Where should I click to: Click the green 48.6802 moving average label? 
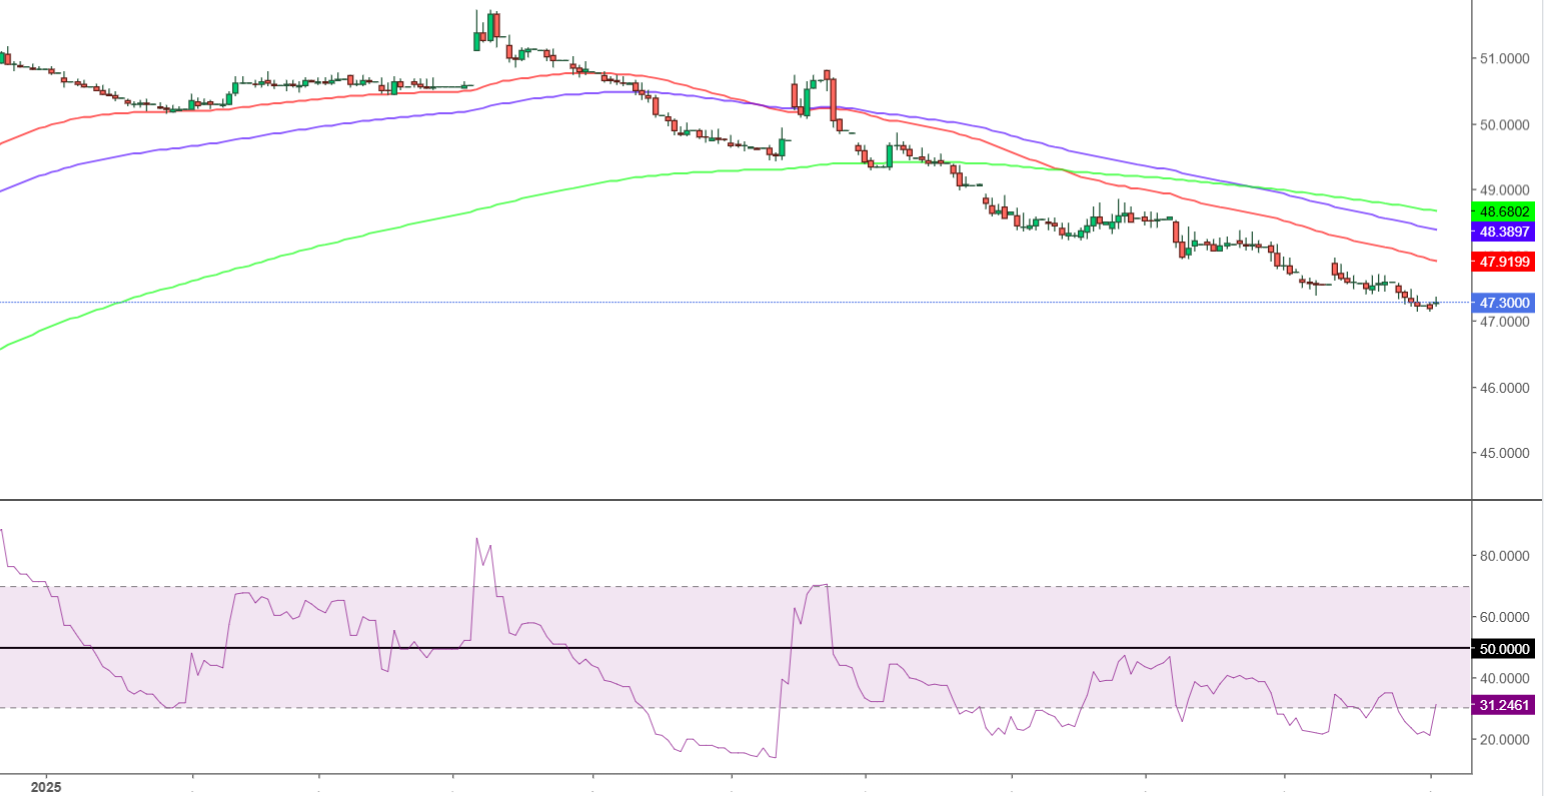[x=1503, y=211]
